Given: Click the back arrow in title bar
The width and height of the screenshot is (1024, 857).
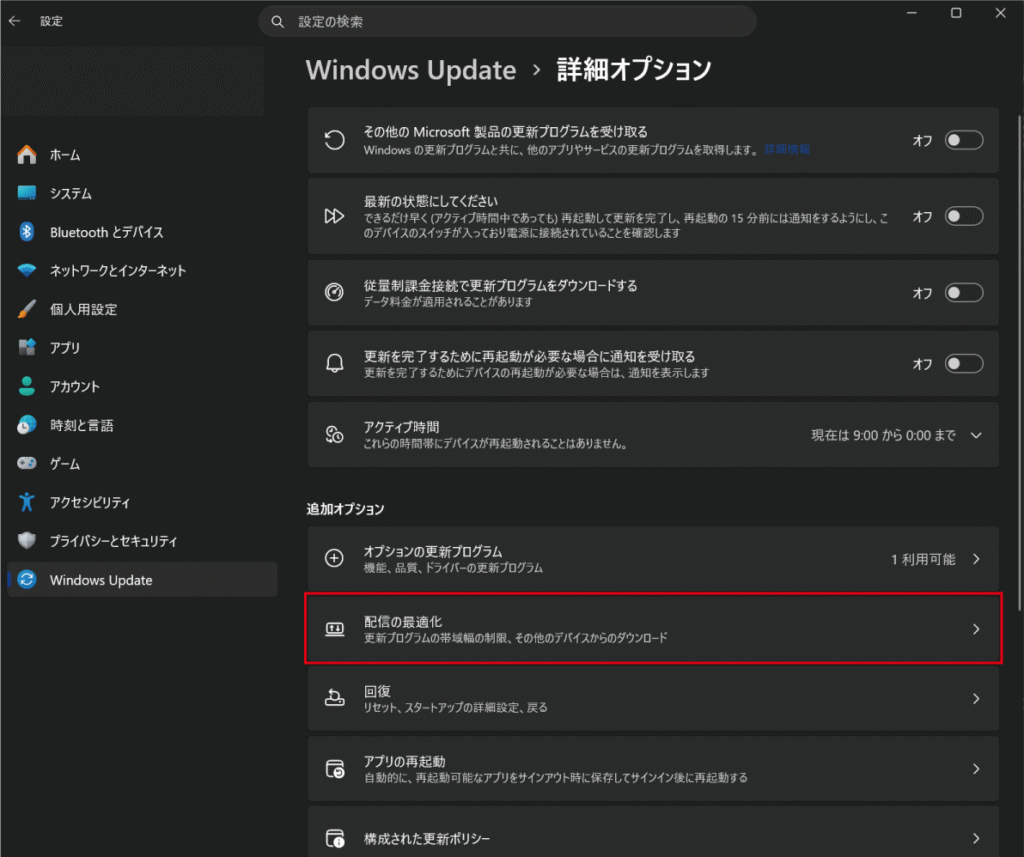Looking at the screenshot, I should click(15, 20).
